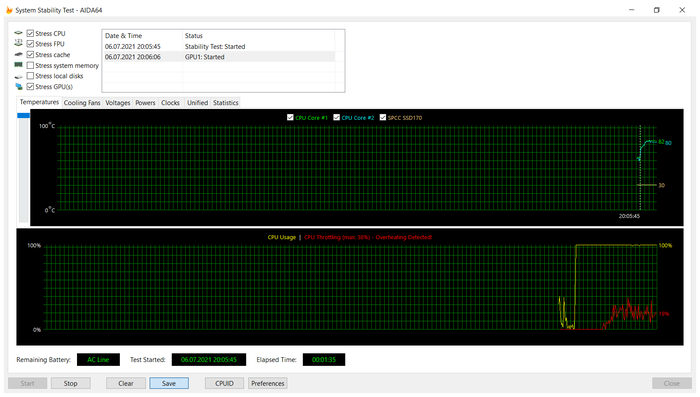Minimize the System Stability Test window
Viewport: 700px width, 397px height.
(x=632, y=10)
